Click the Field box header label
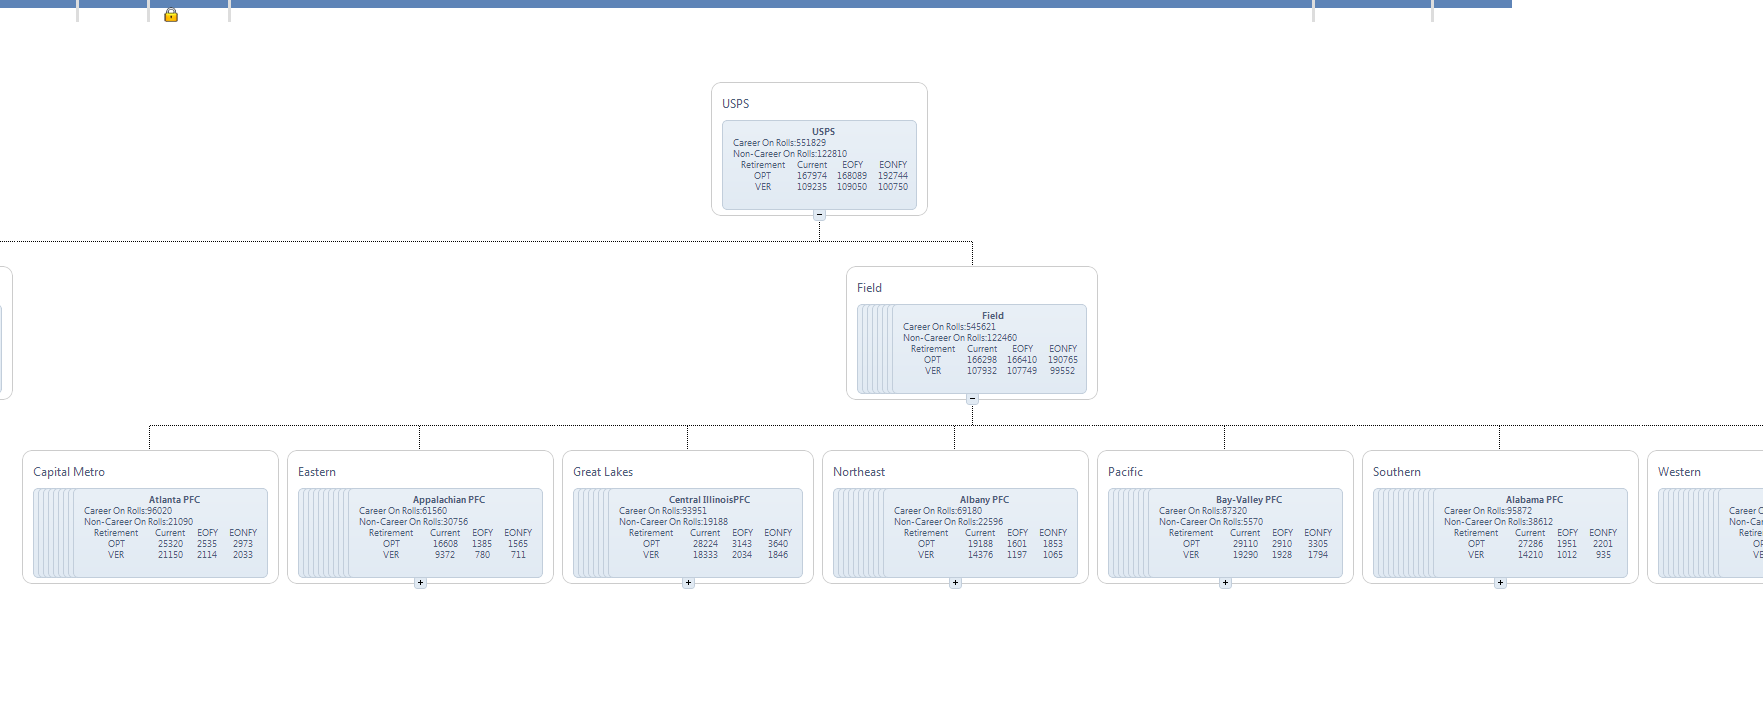Viewport: 1763px width, 704px height. (869, 288)
